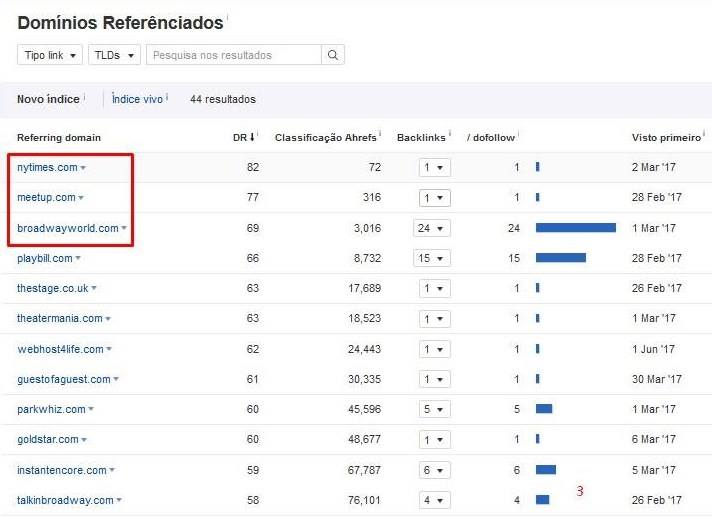Open the TLDs dropdown

pyautogui.click(x=114, y=55)
